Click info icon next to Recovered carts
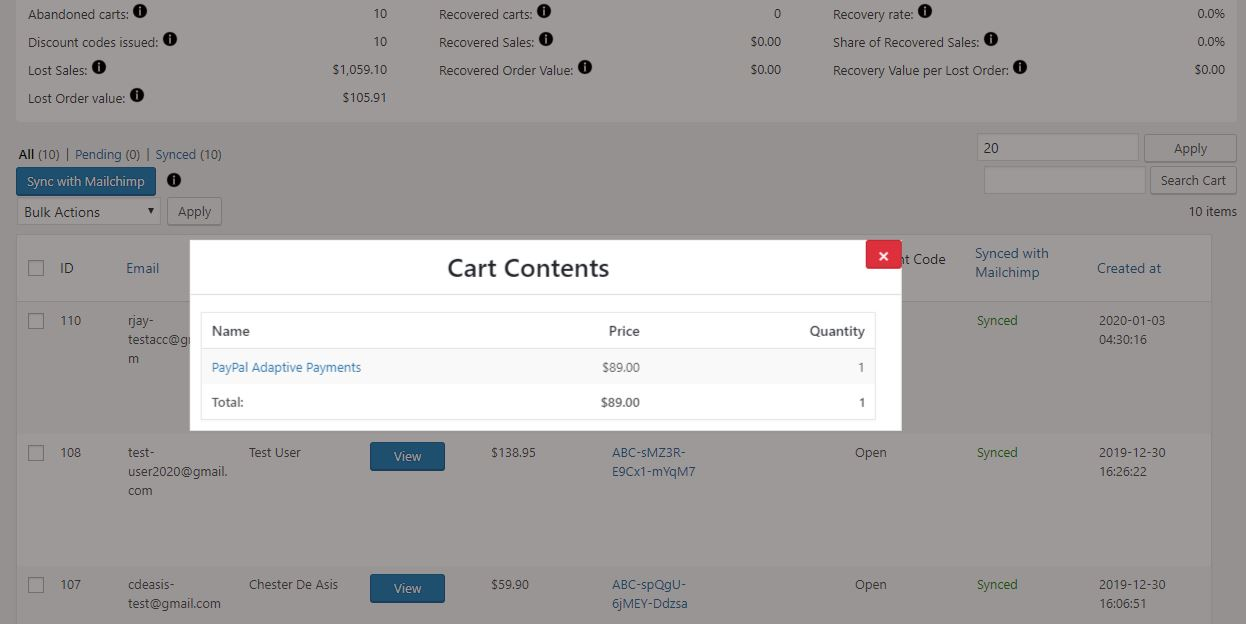Screen dimensions: 1246x624 (543, 12)
